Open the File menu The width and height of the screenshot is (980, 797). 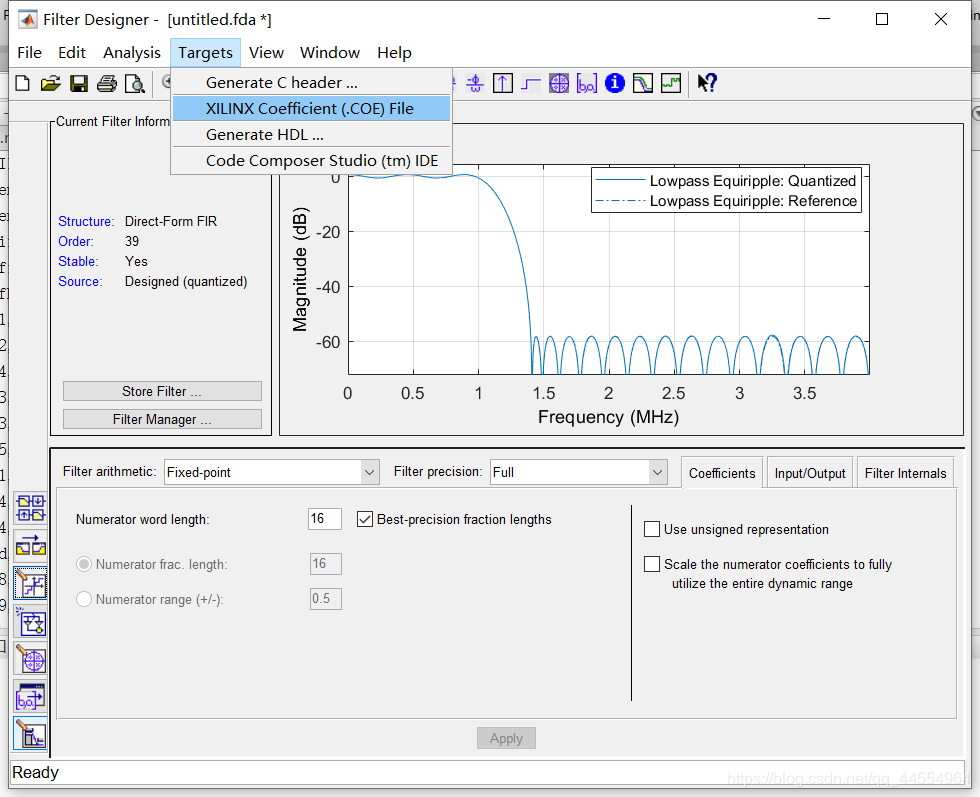pyautogui.click(x=29, y=53)
